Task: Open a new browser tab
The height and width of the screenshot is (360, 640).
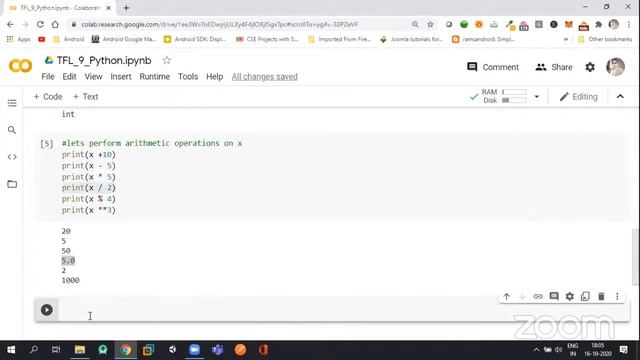Action: [x=126, y=8]
